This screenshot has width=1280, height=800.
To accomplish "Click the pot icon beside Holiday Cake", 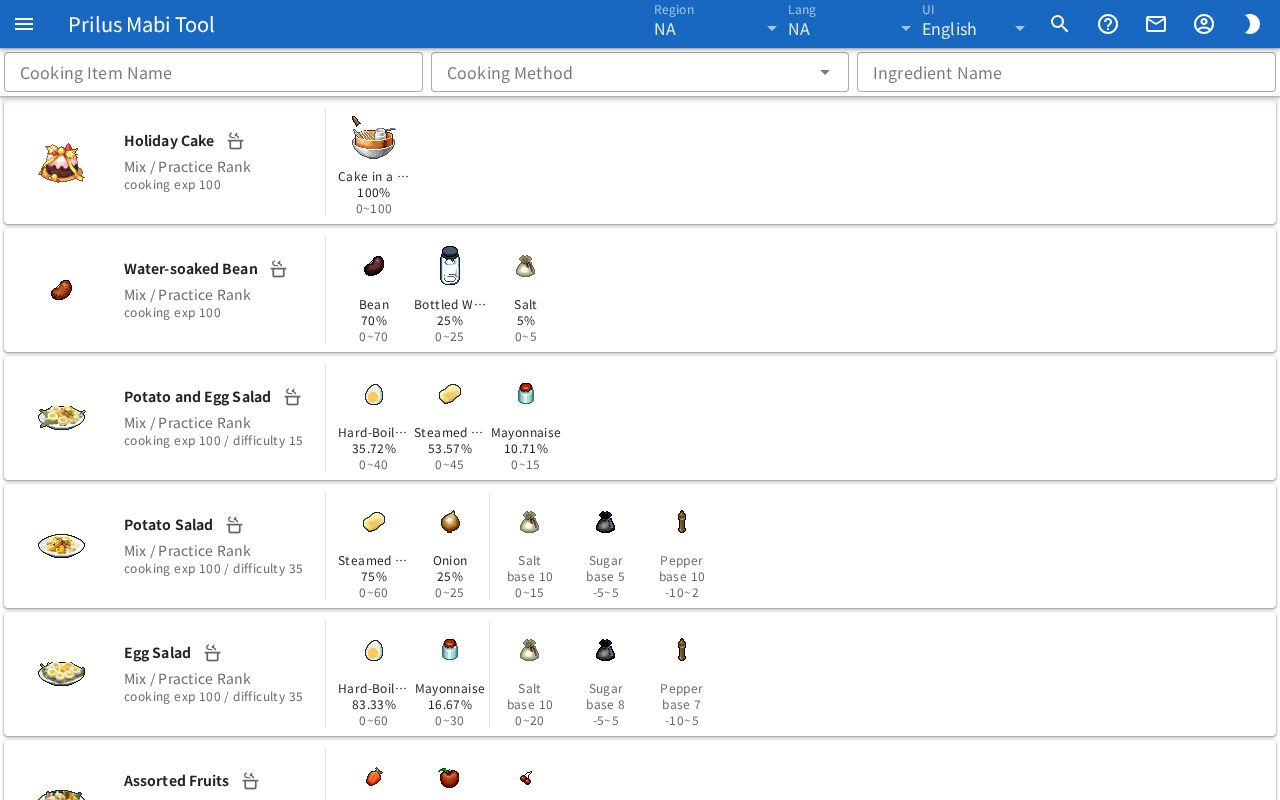I will point(236,141).
